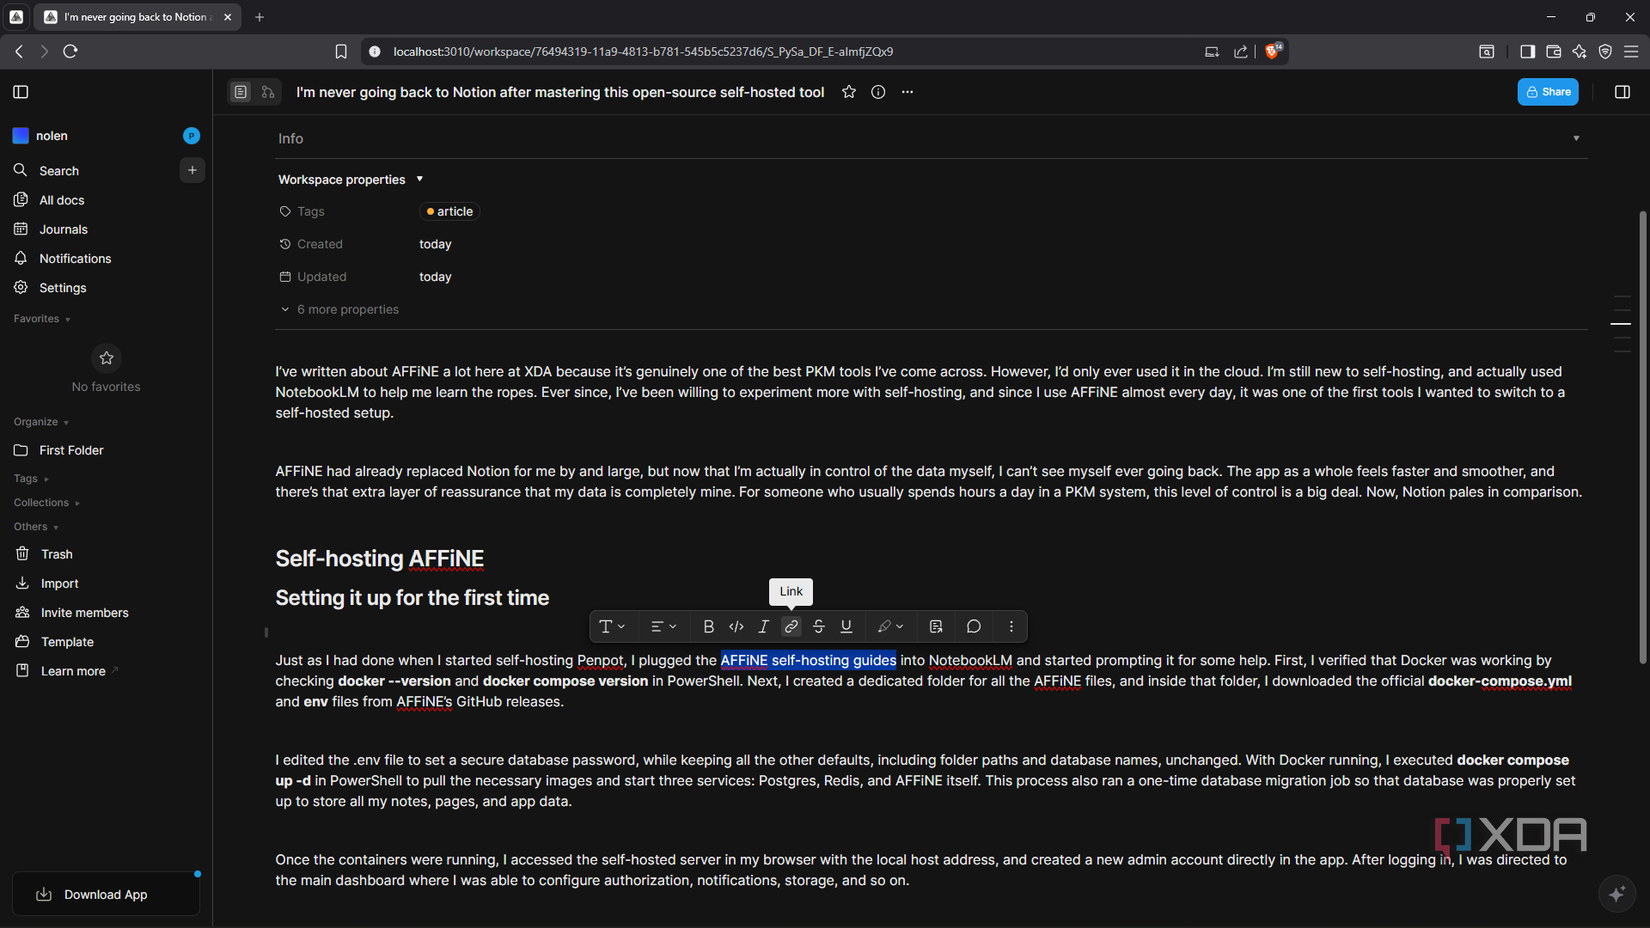Click the article tag
The height and width of the screenshot is (928, 1650).
450,212
